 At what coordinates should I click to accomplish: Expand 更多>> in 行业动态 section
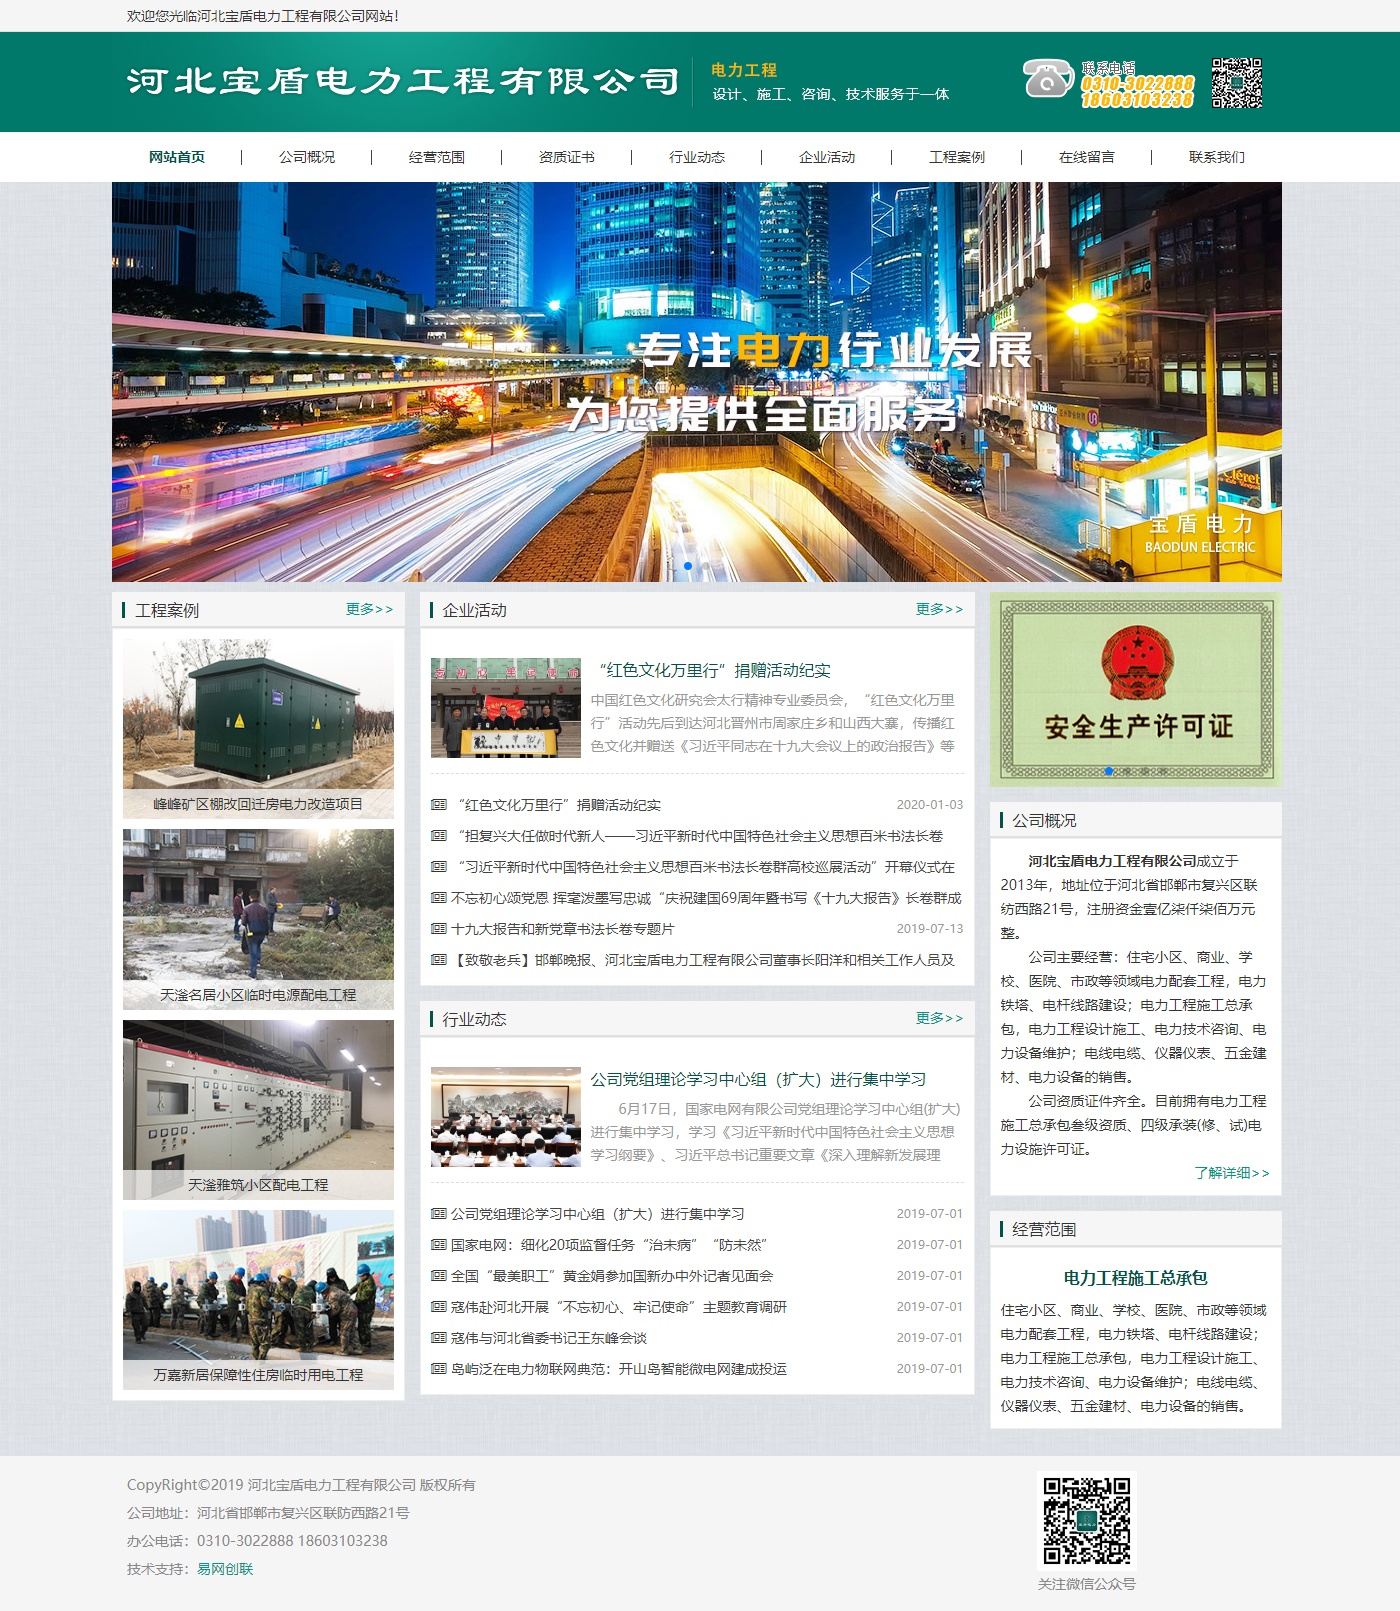click(x=939, y=1018)
